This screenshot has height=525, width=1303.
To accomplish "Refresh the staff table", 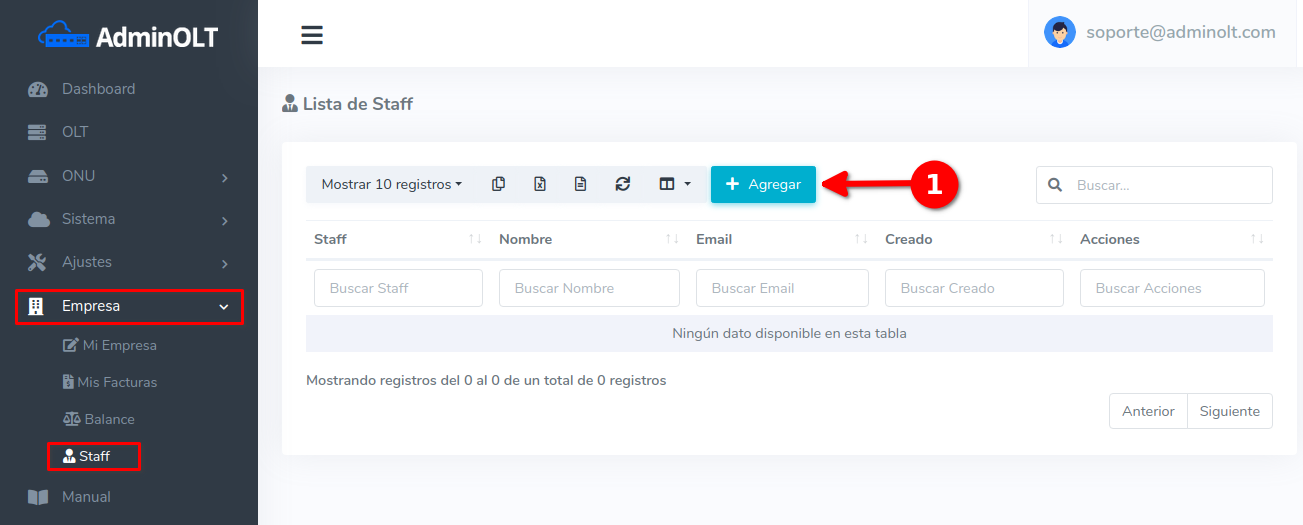I will pos(622,184).
